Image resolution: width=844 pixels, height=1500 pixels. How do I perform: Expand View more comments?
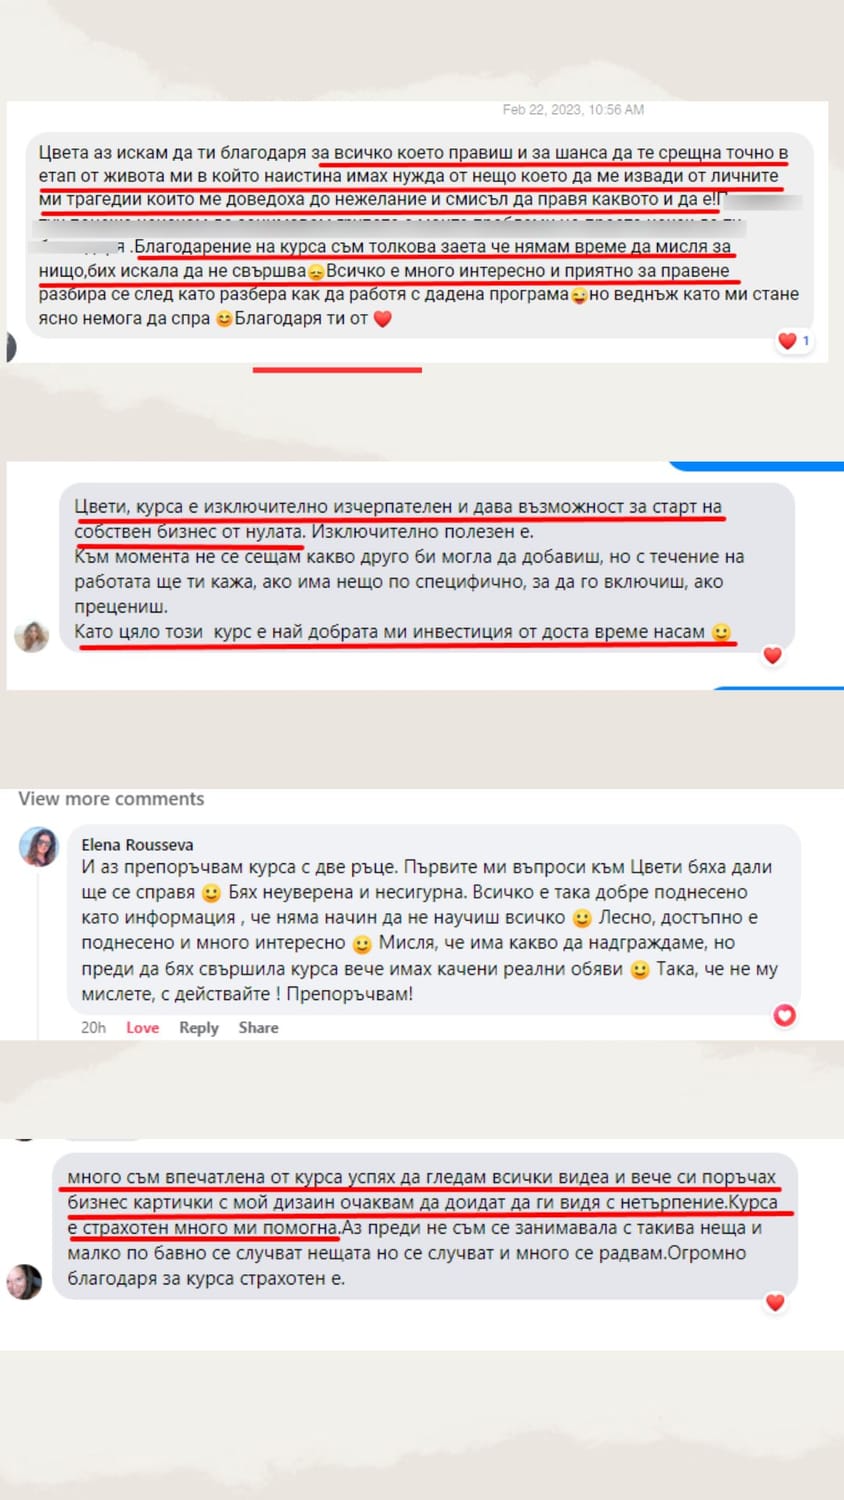coord(111,799)
